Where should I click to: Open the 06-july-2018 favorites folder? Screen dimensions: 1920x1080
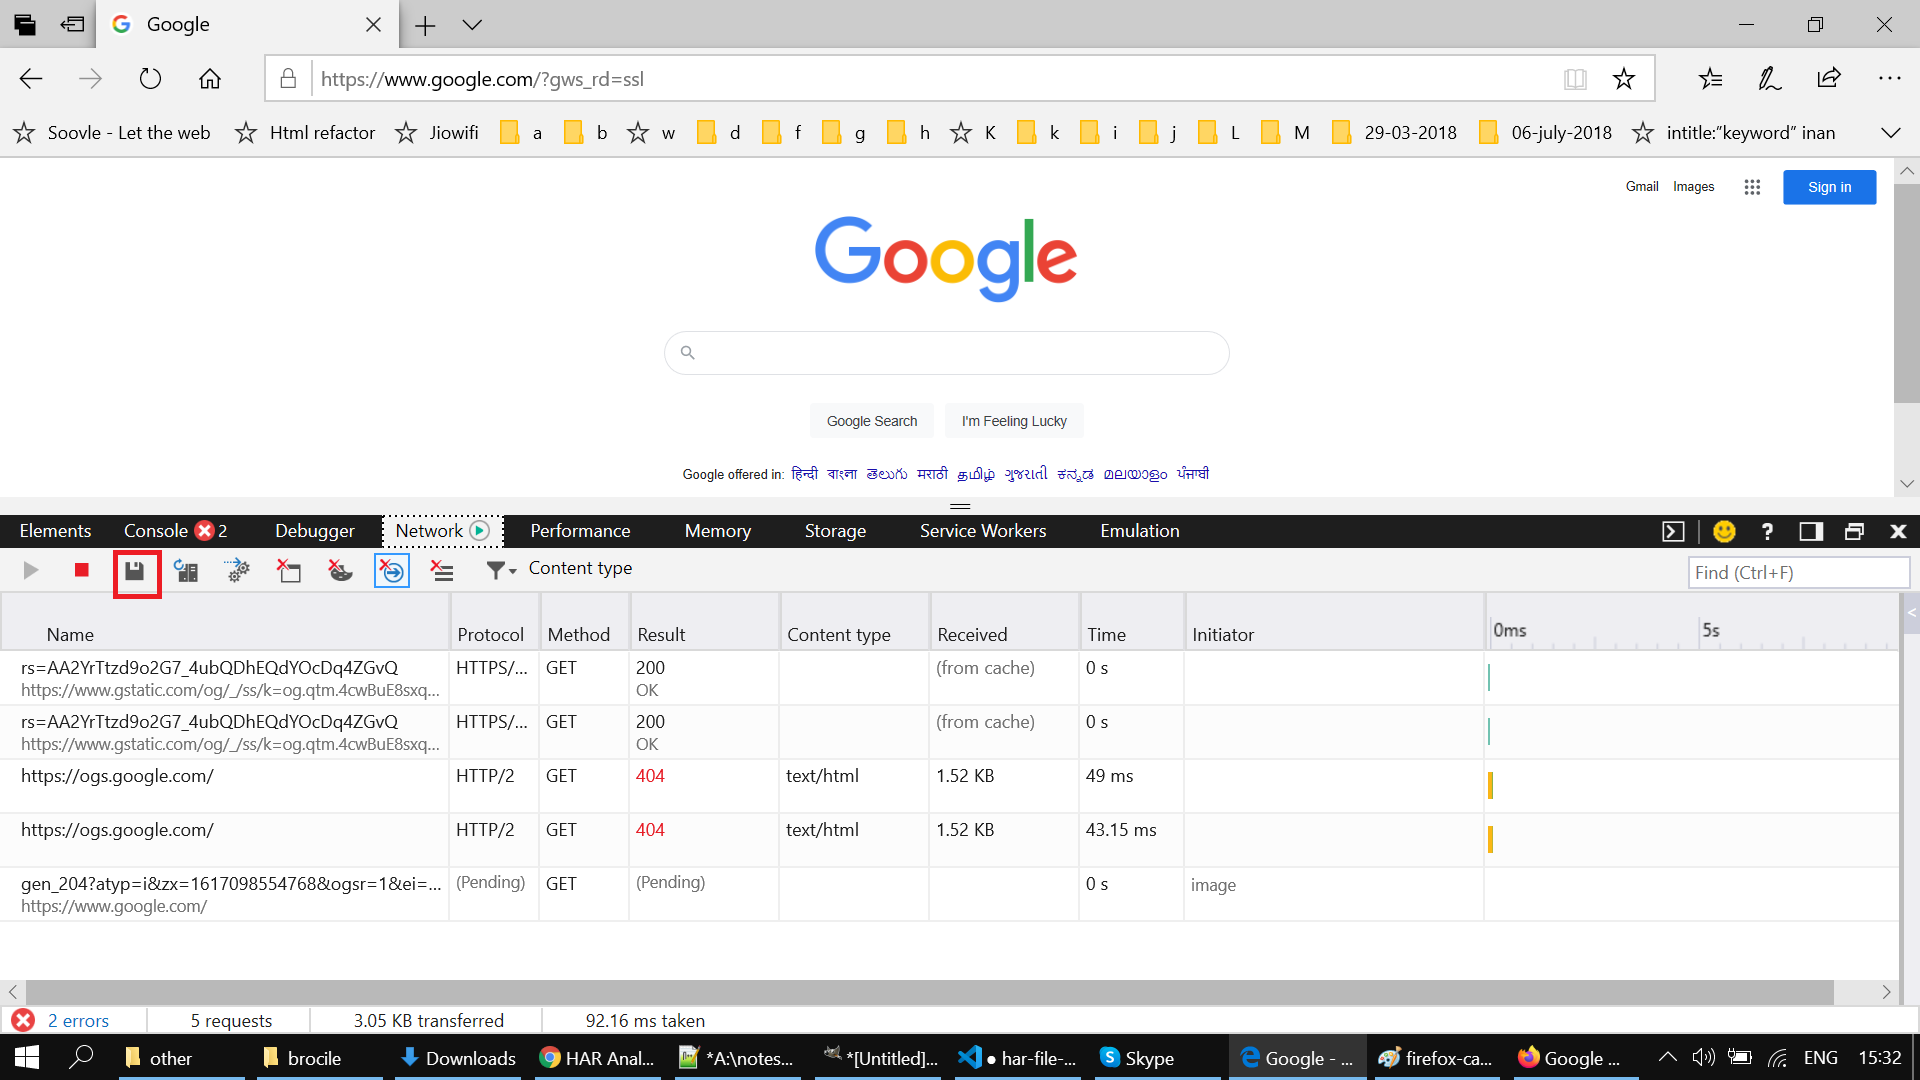coord(1546,133)
